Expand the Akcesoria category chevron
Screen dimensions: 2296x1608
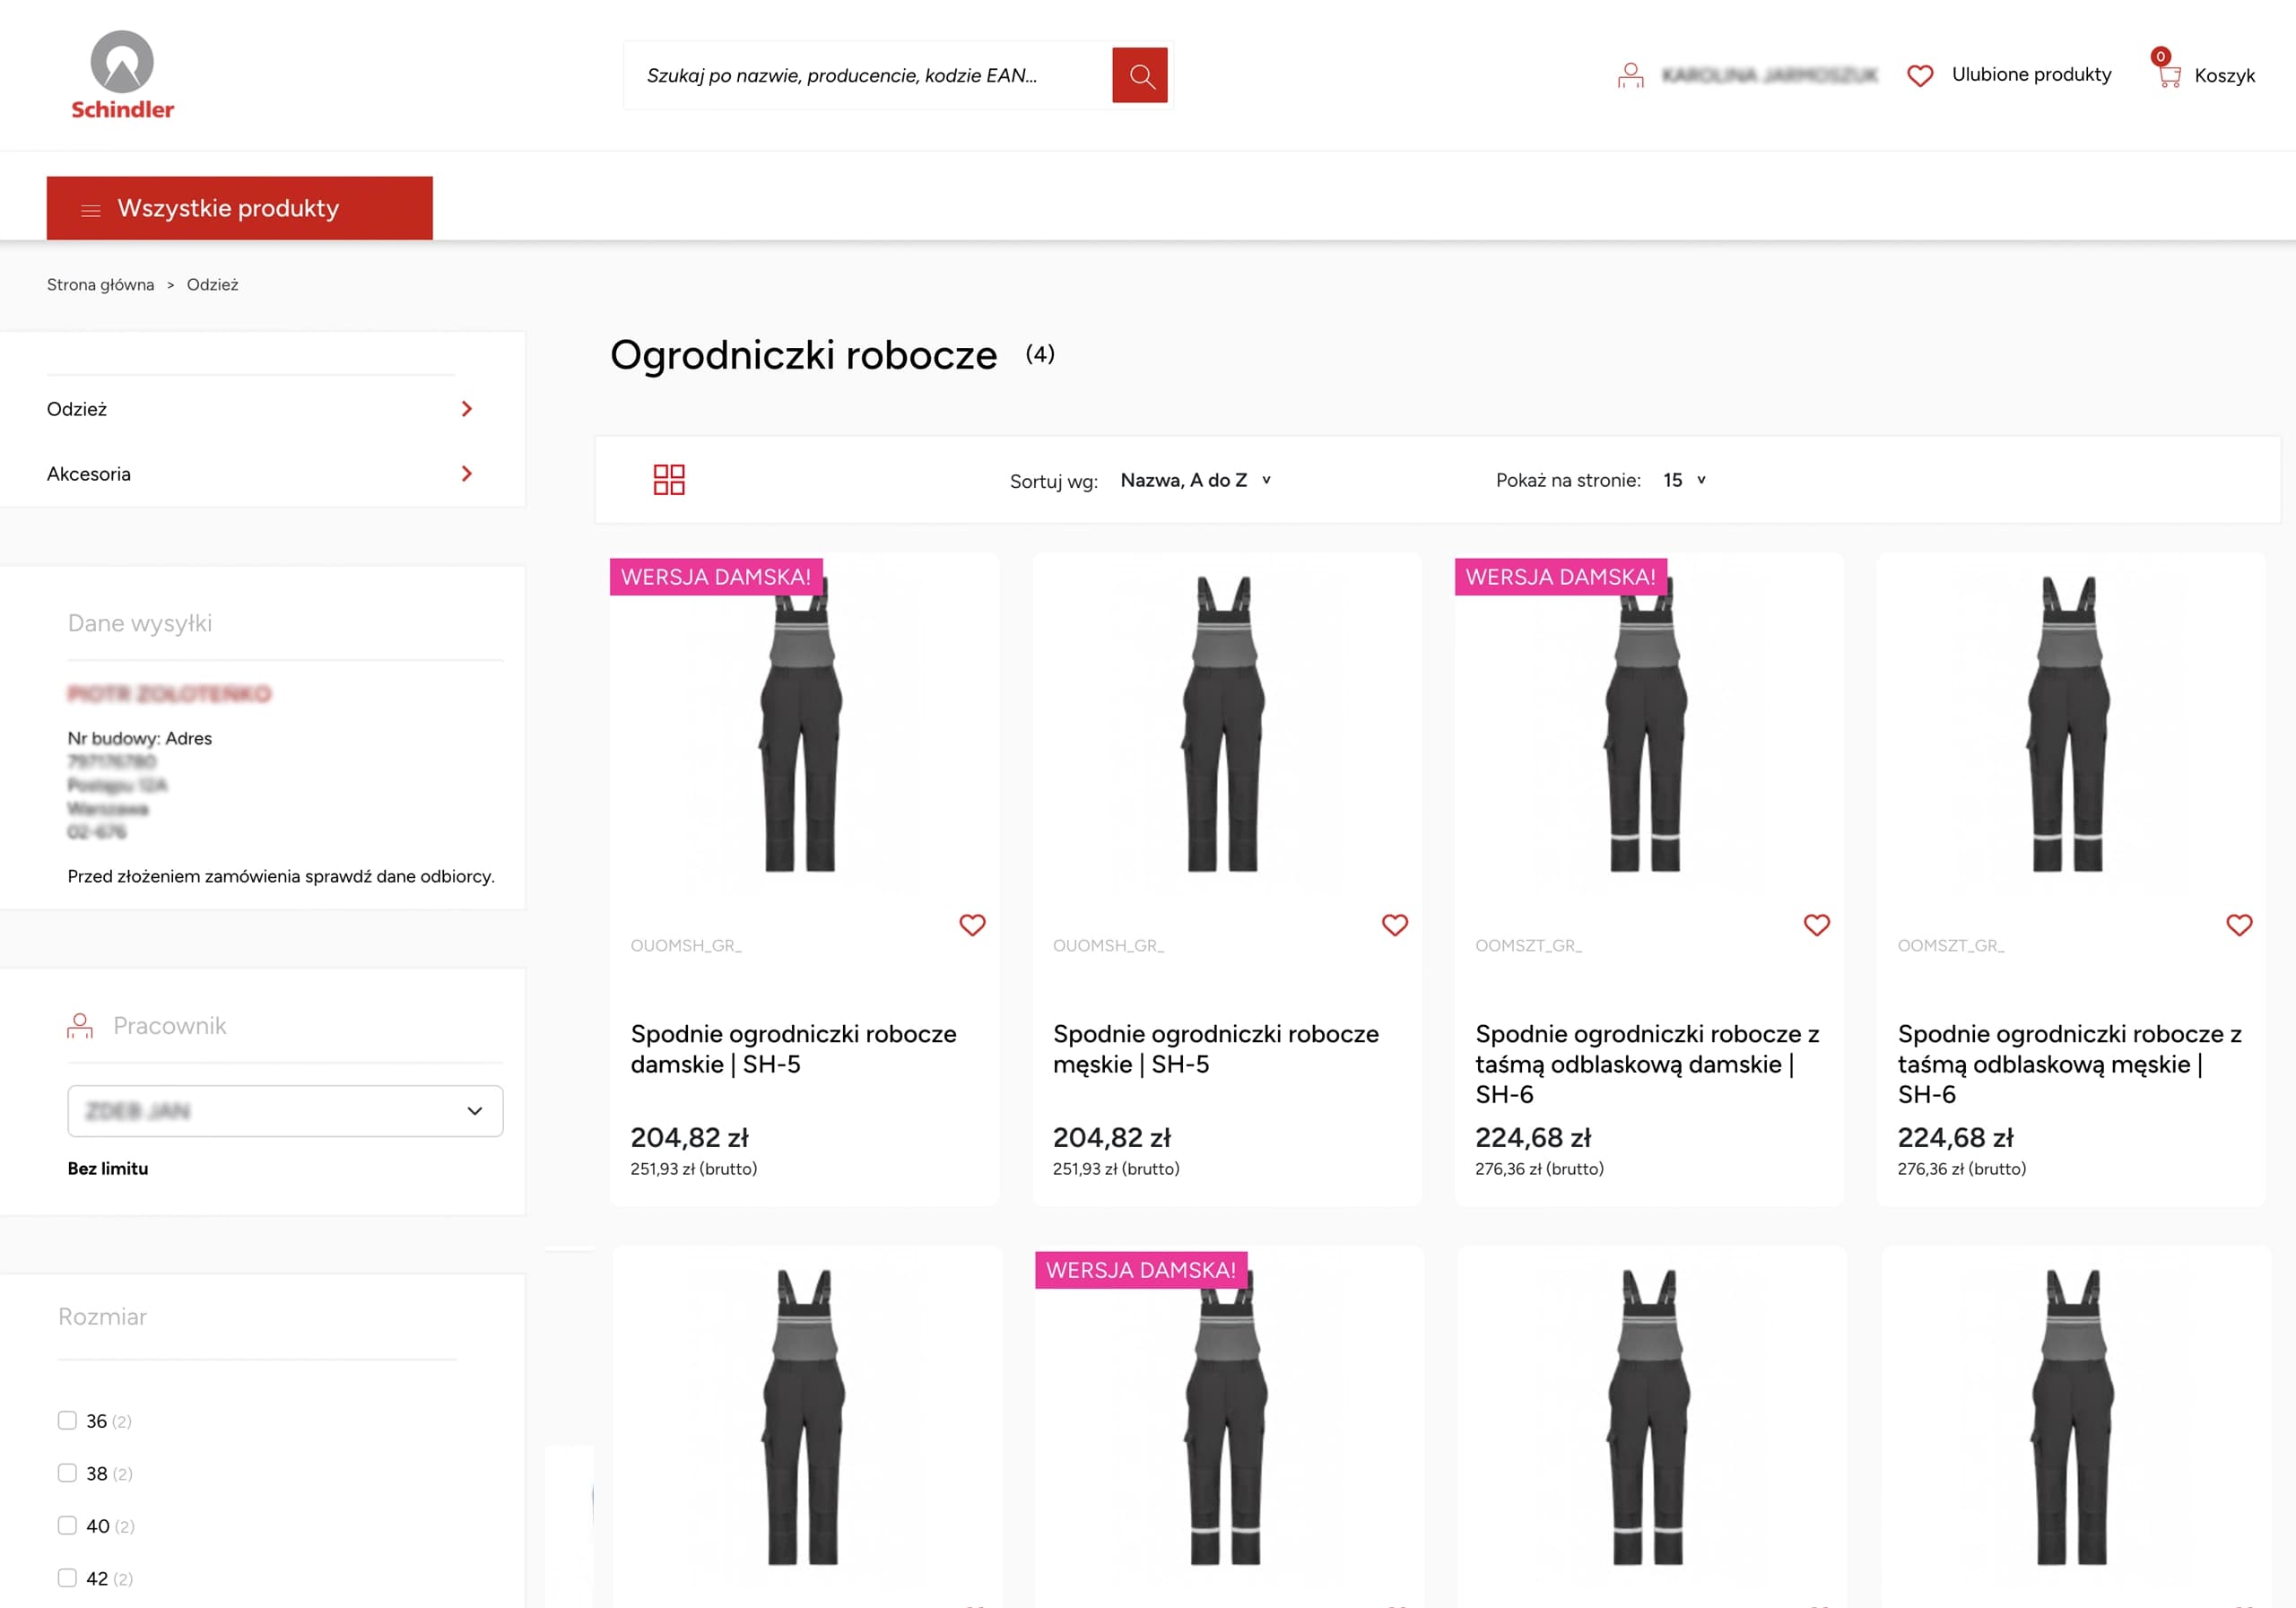pos(466,474)
